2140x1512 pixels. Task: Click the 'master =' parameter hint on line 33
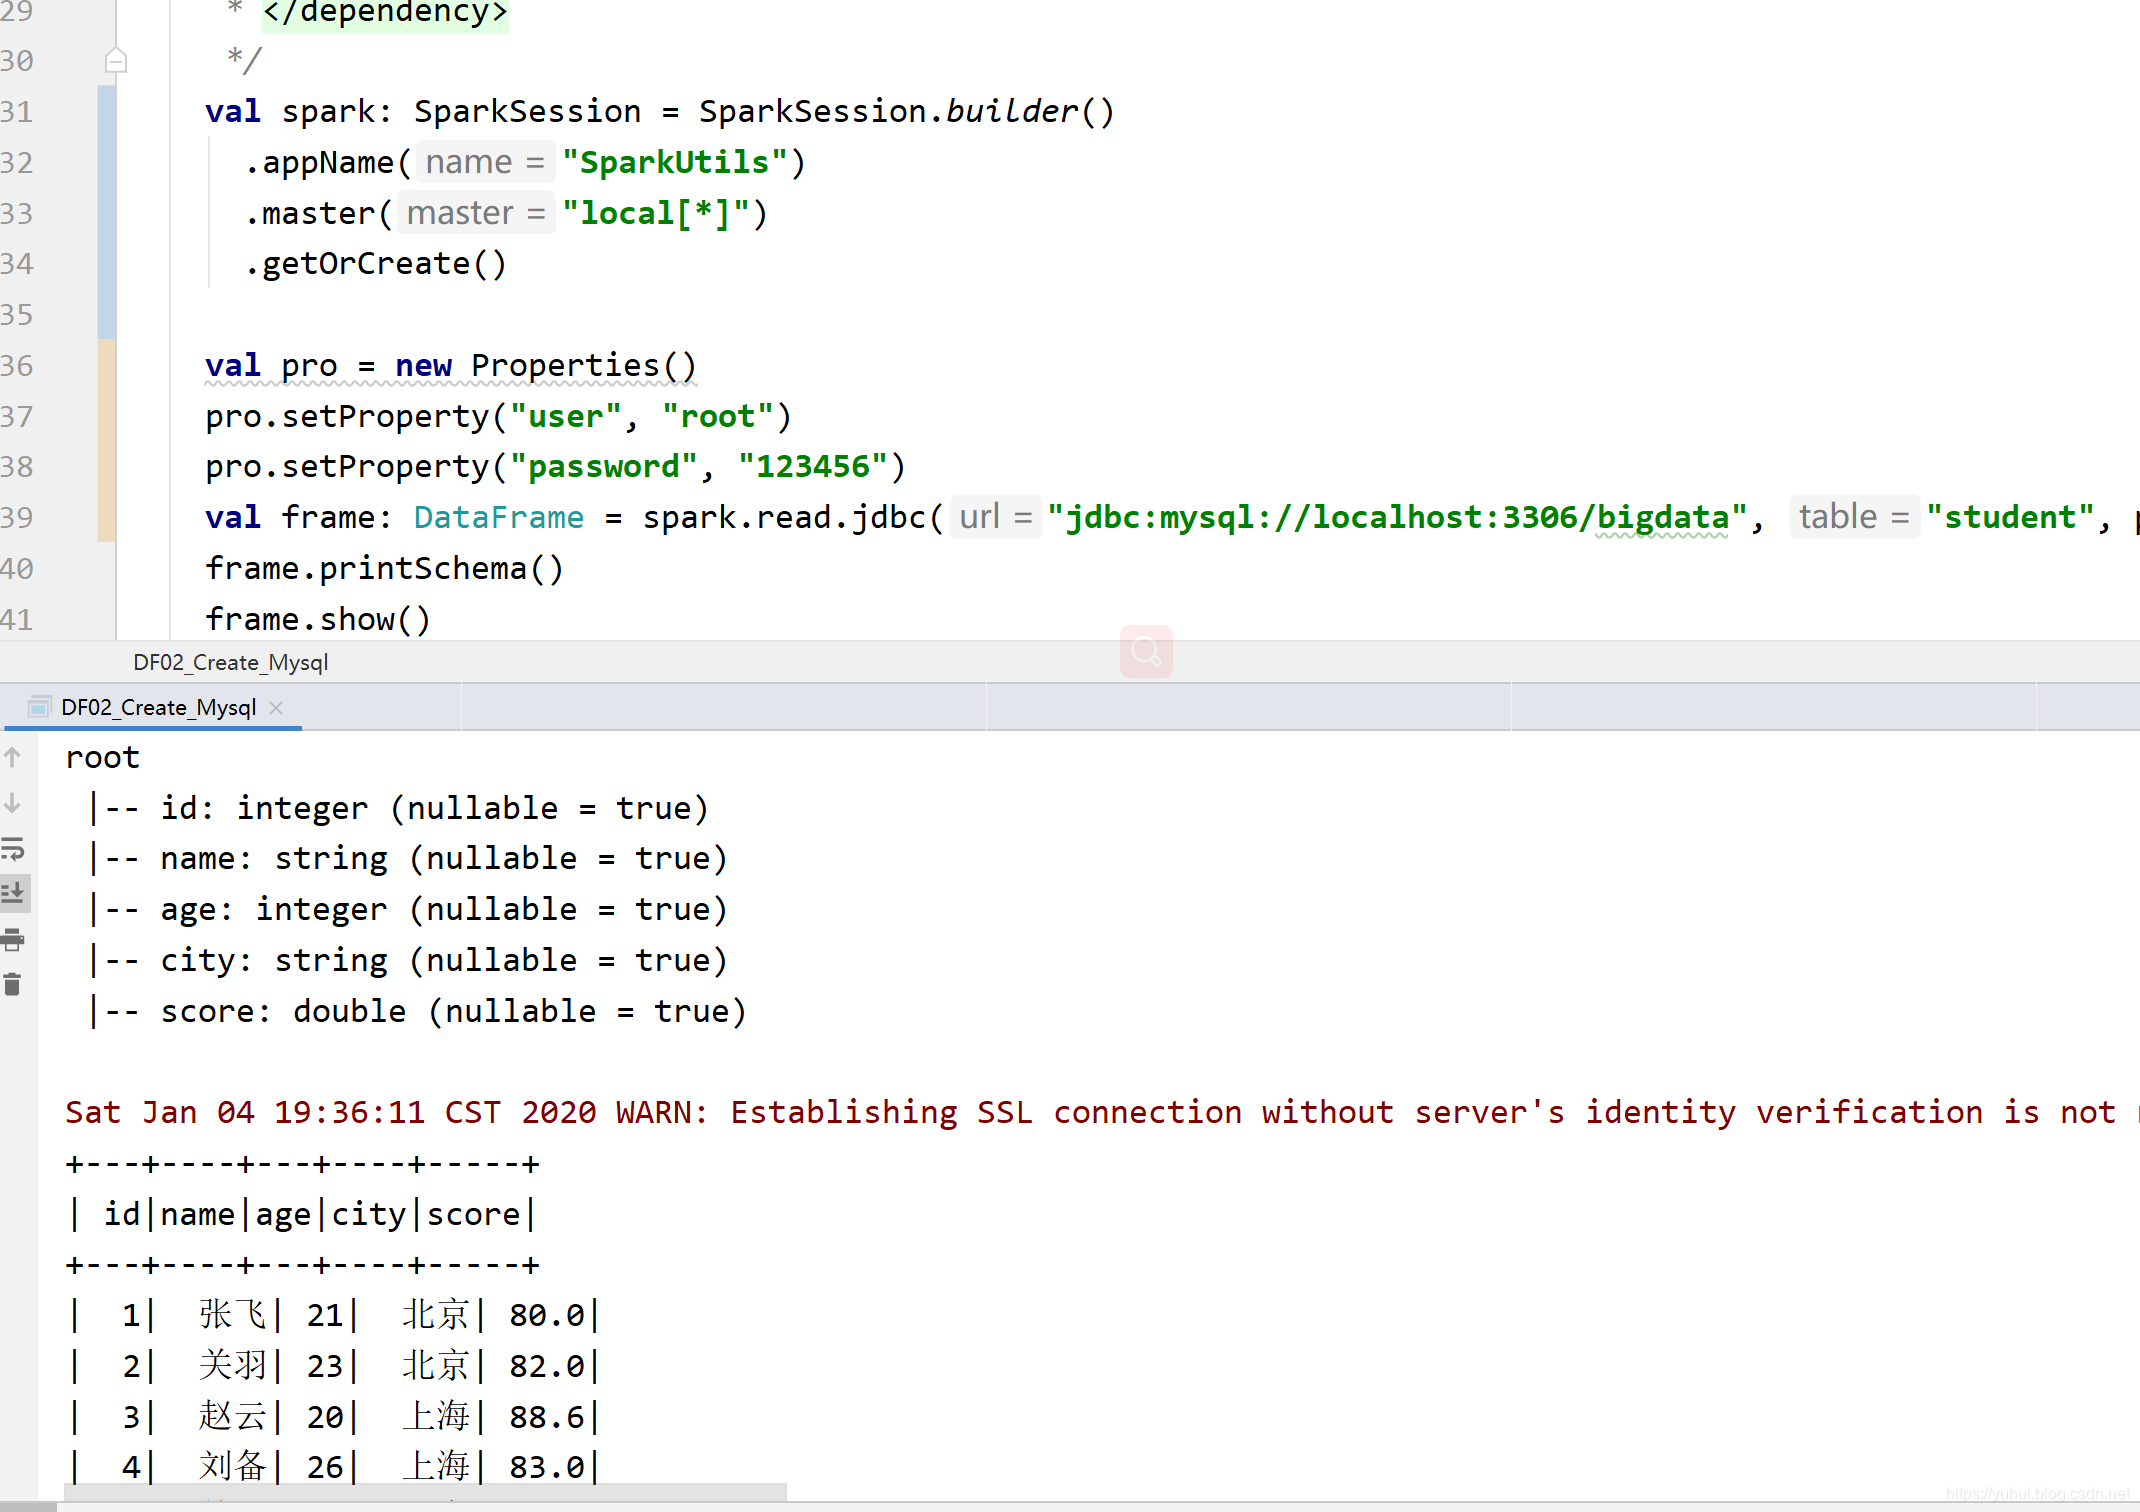click(x=476, y=213)
